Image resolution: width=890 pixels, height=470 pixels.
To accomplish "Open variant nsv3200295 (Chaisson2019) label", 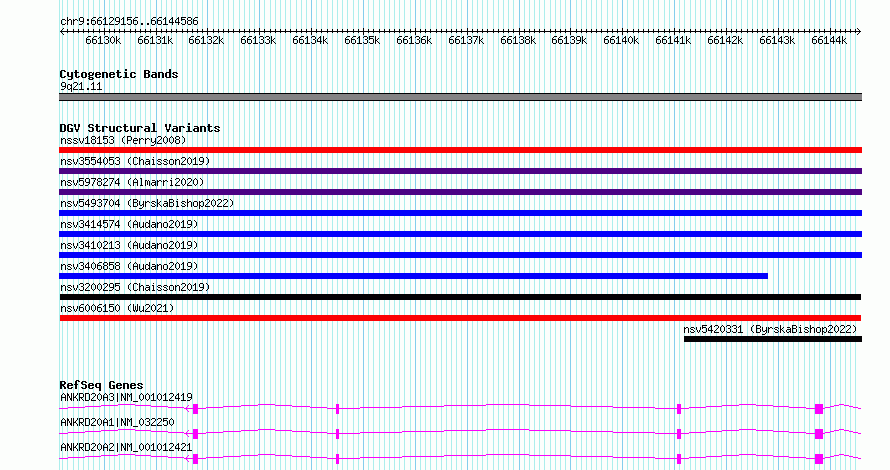I will coord(135,287).
